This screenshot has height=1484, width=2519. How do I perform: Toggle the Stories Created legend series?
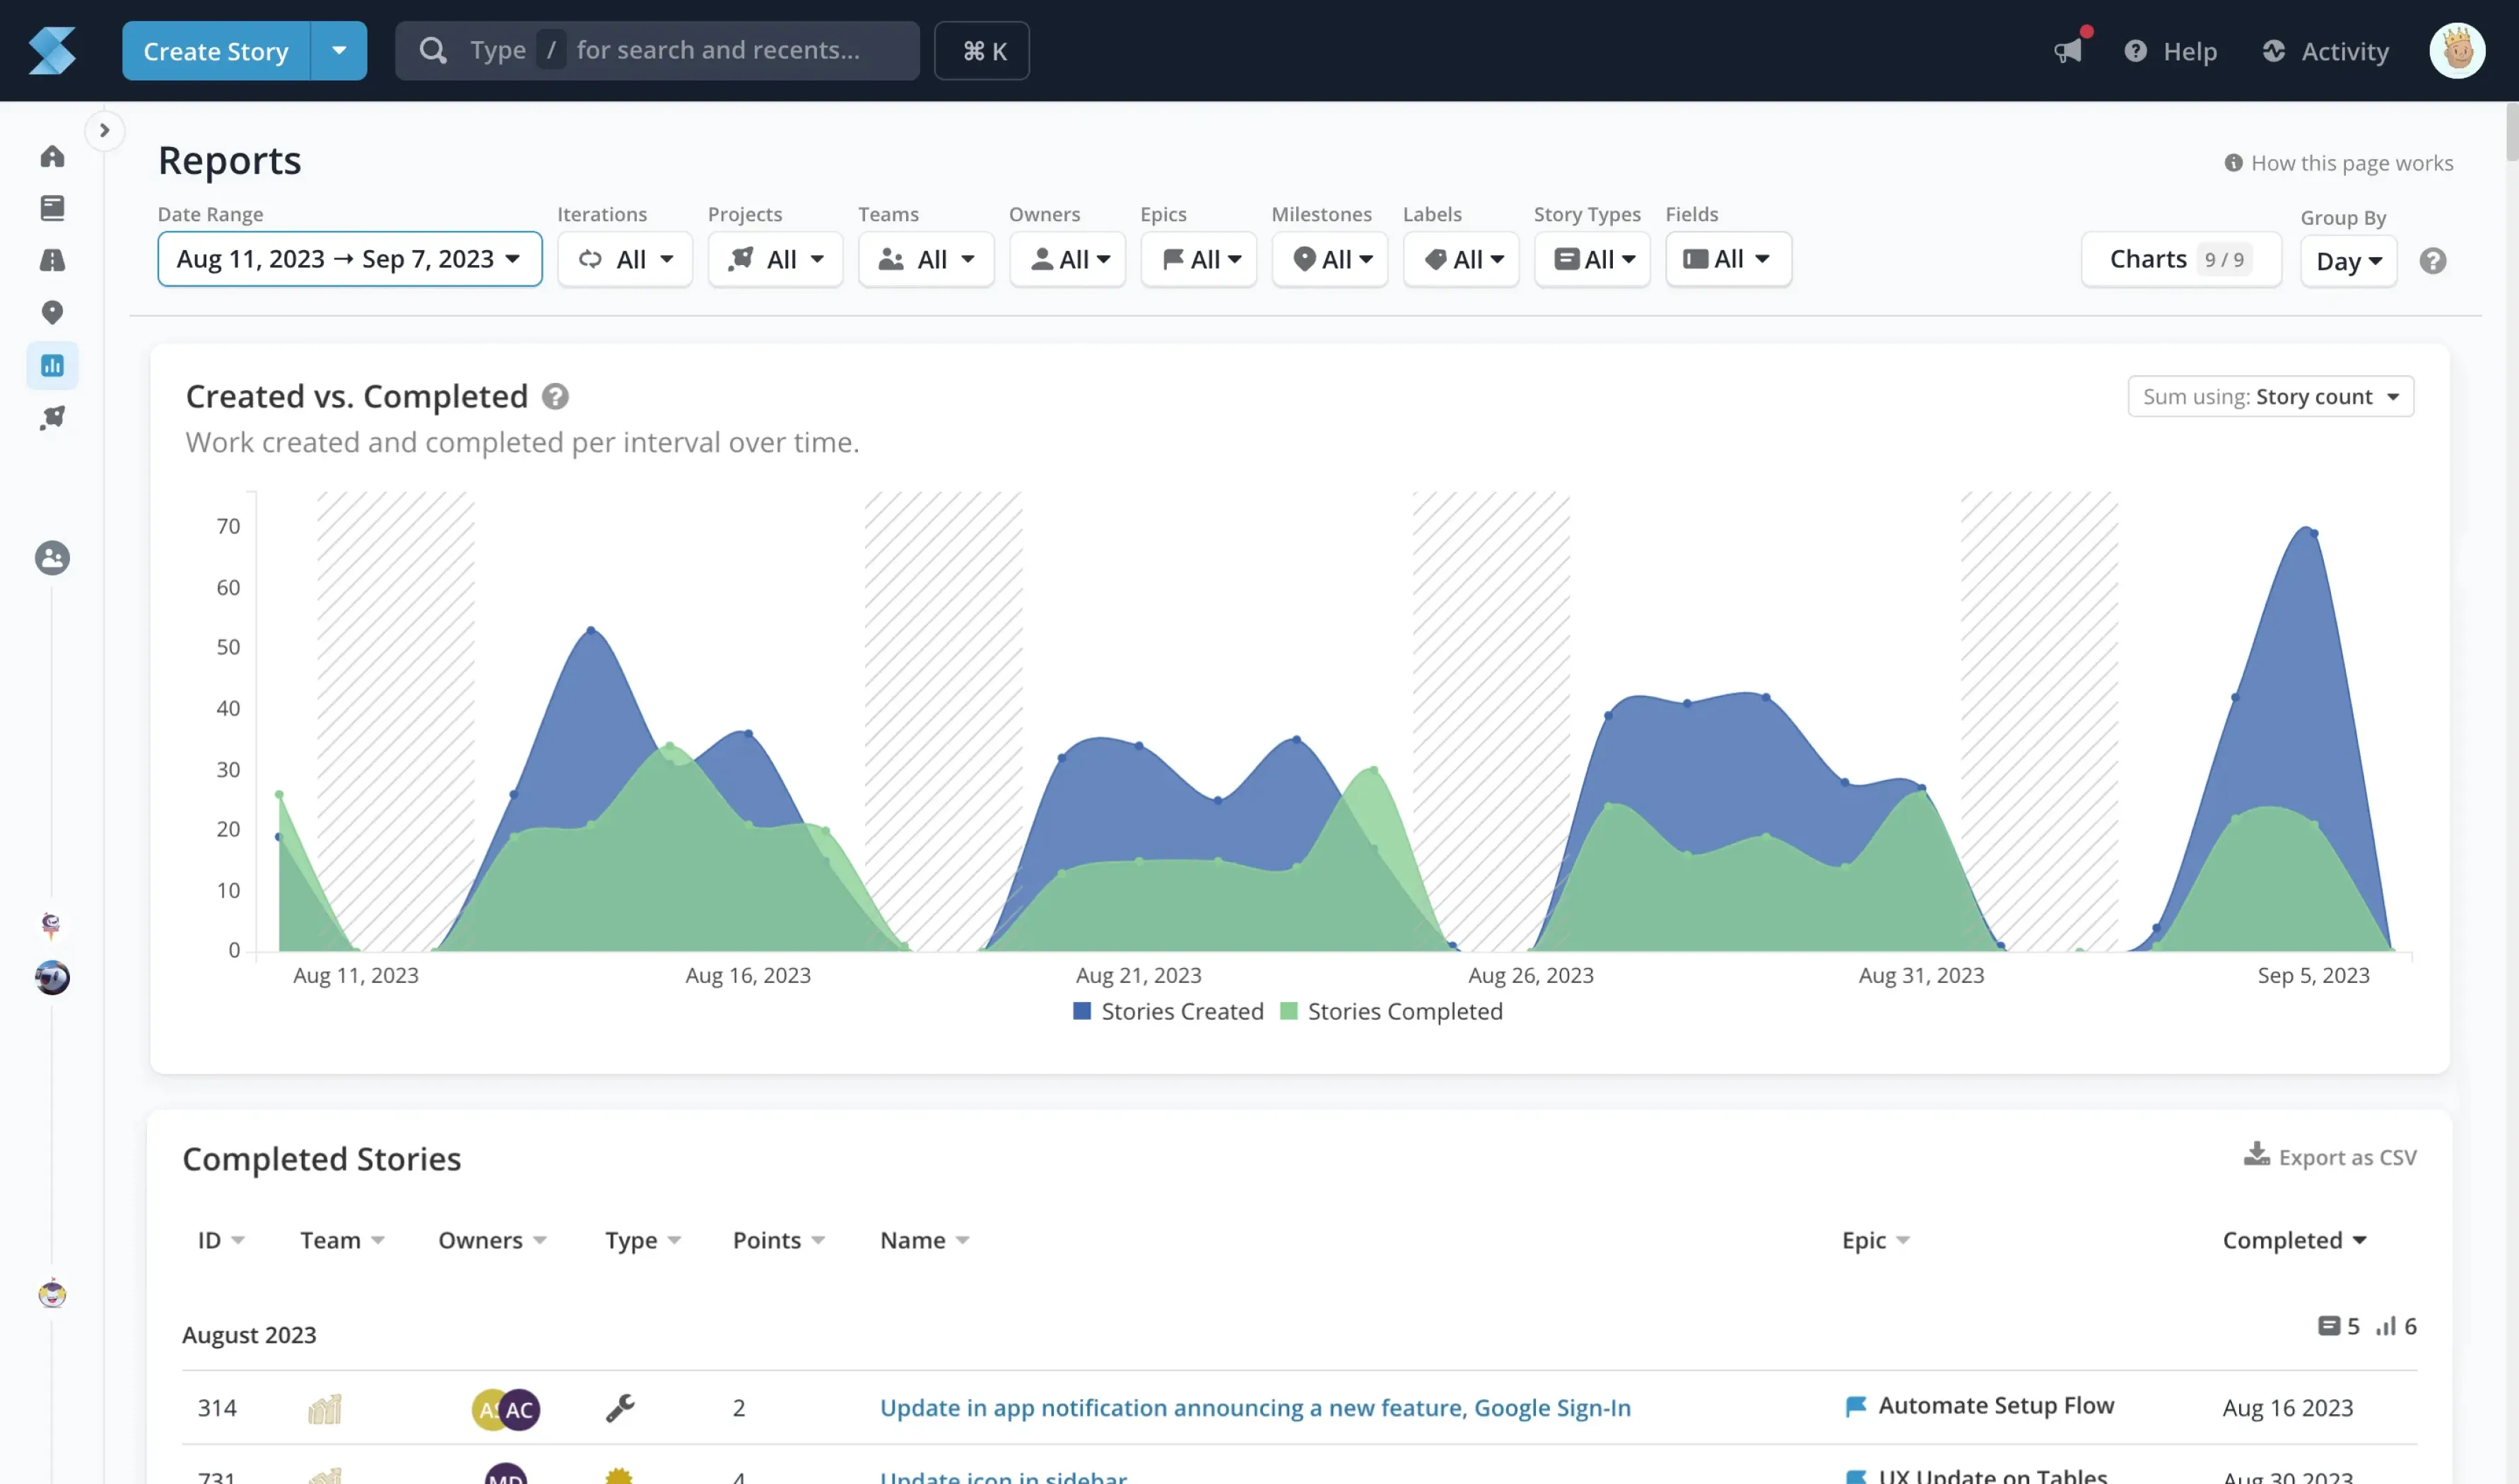1181,1011
